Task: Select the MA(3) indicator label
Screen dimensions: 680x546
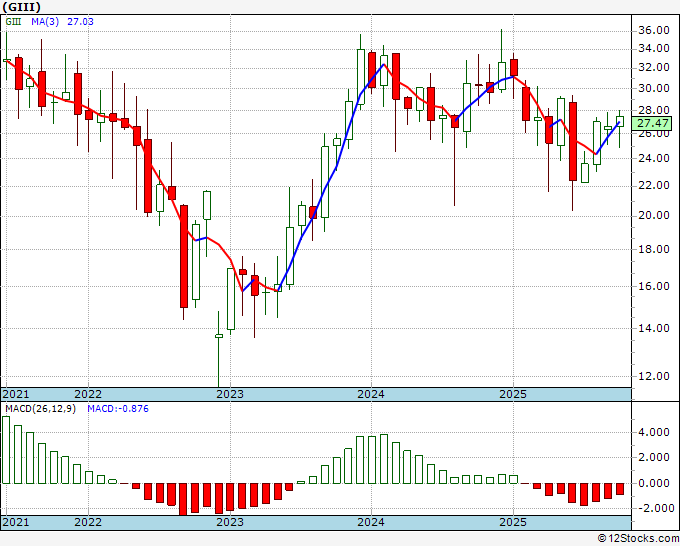Action: (x=45, y=22)
